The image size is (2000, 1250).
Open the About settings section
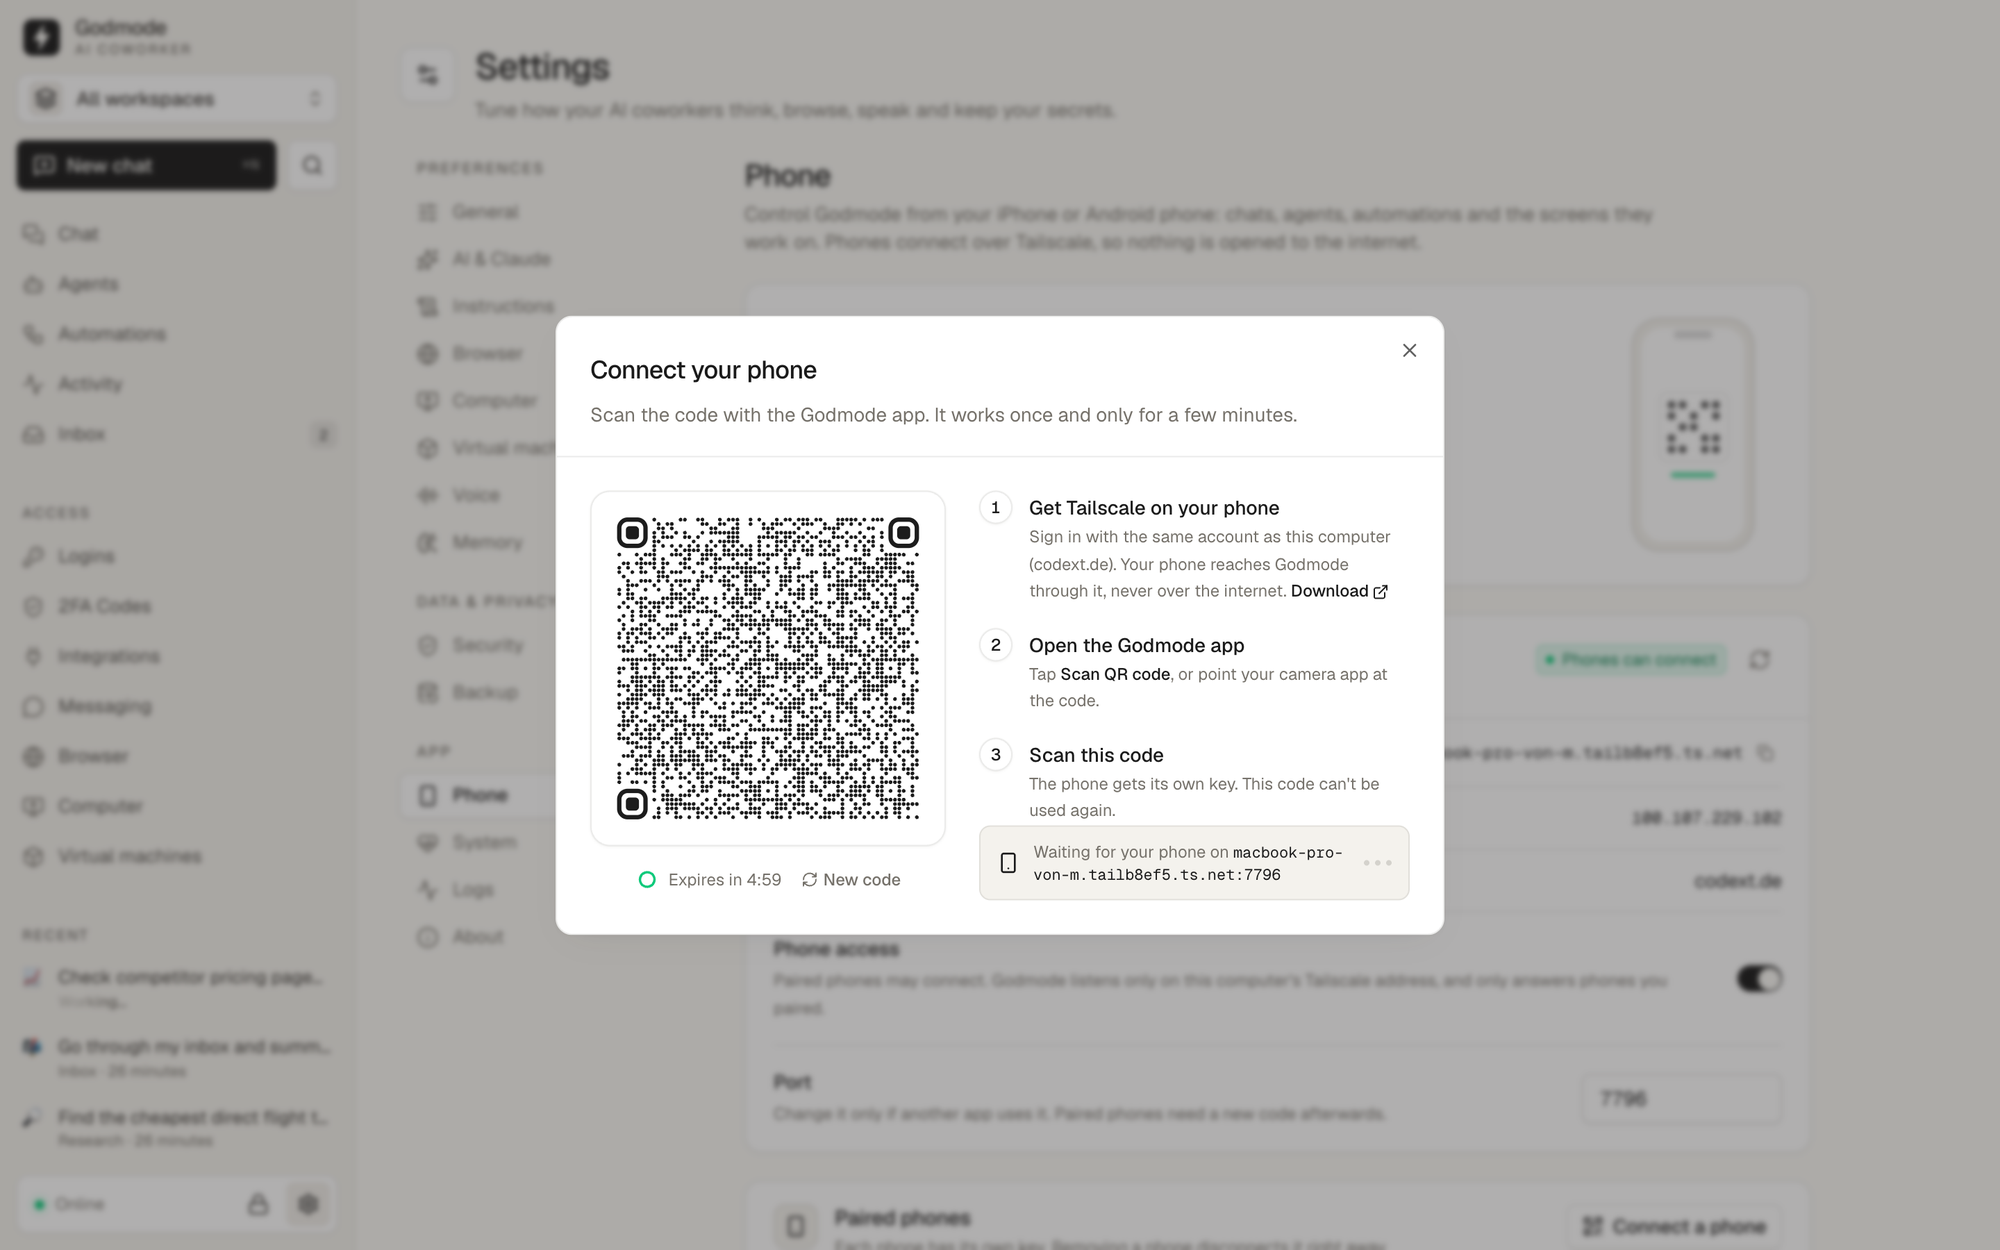click(x=460, y=937)
